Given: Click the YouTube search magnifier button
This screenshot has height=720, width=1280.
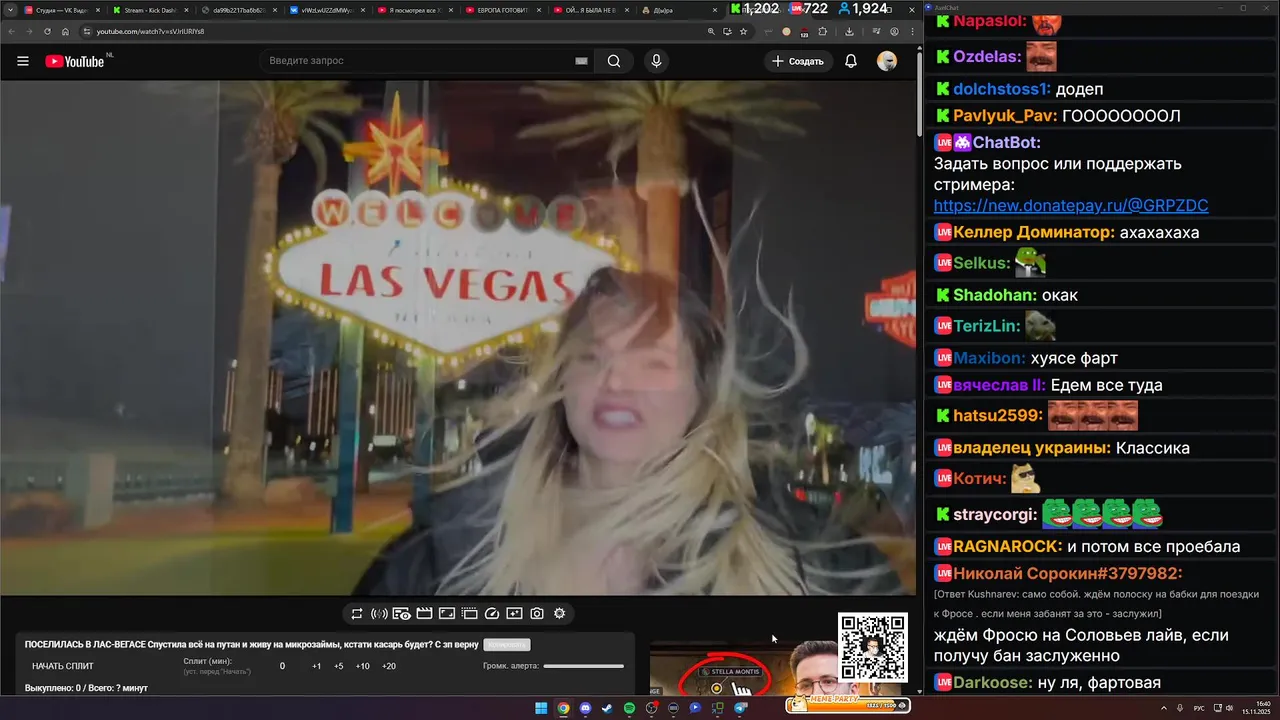Looking at the screenshot, I should (x=614, y=61).
